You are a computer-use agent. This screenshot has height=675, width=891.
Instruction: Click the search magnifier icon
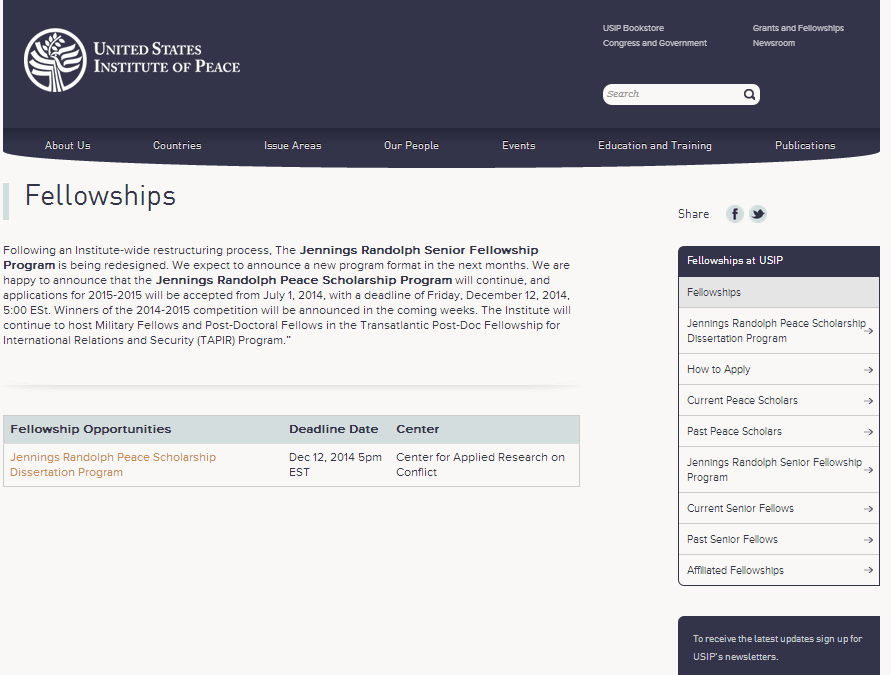coord(749,95)
